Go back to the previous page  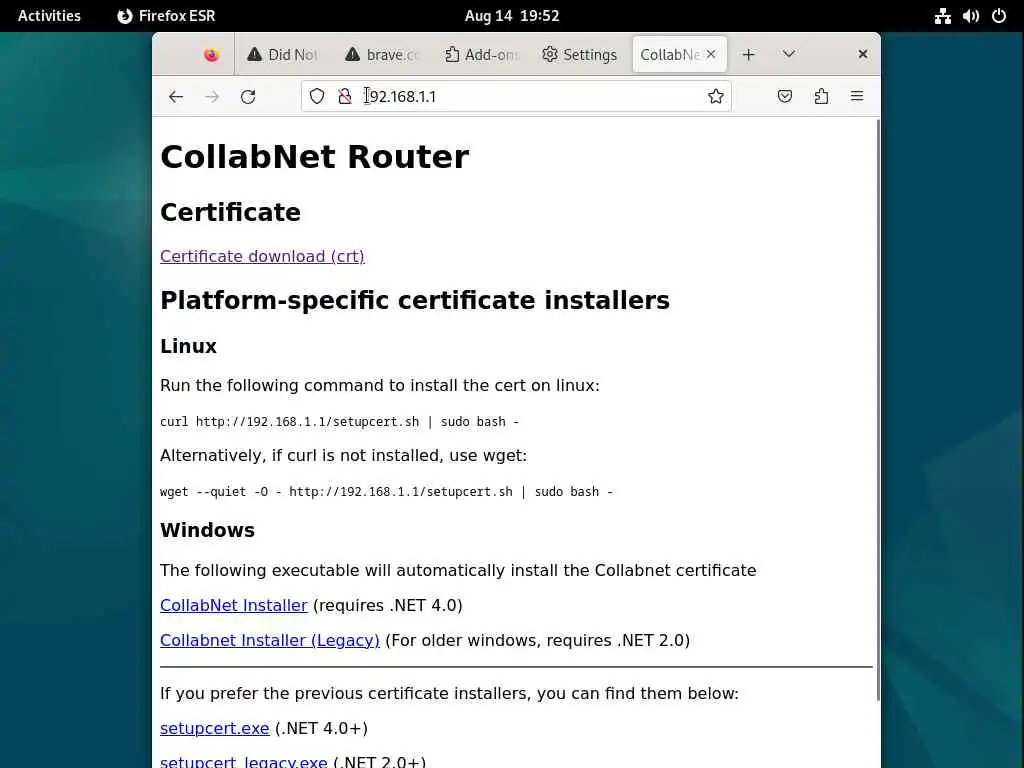[176, 97]
